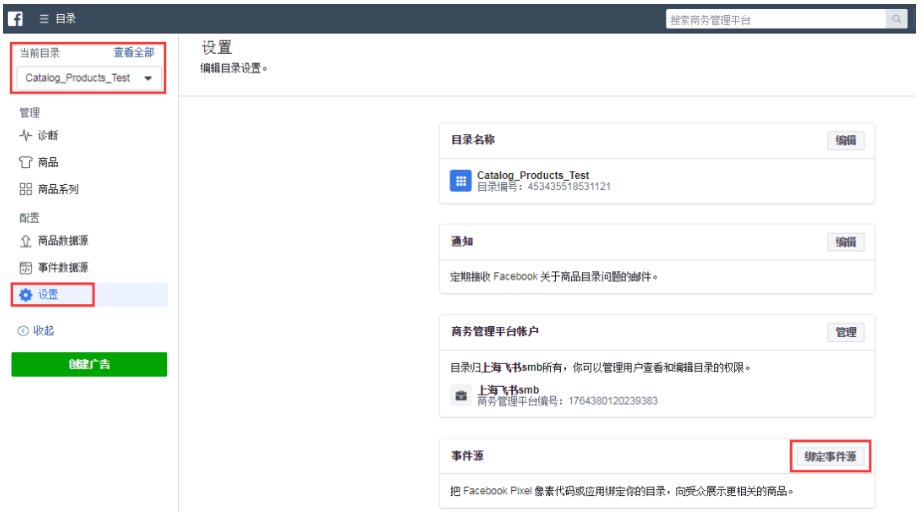Click the 绑定事件源 button

click(x=830, y=457)
